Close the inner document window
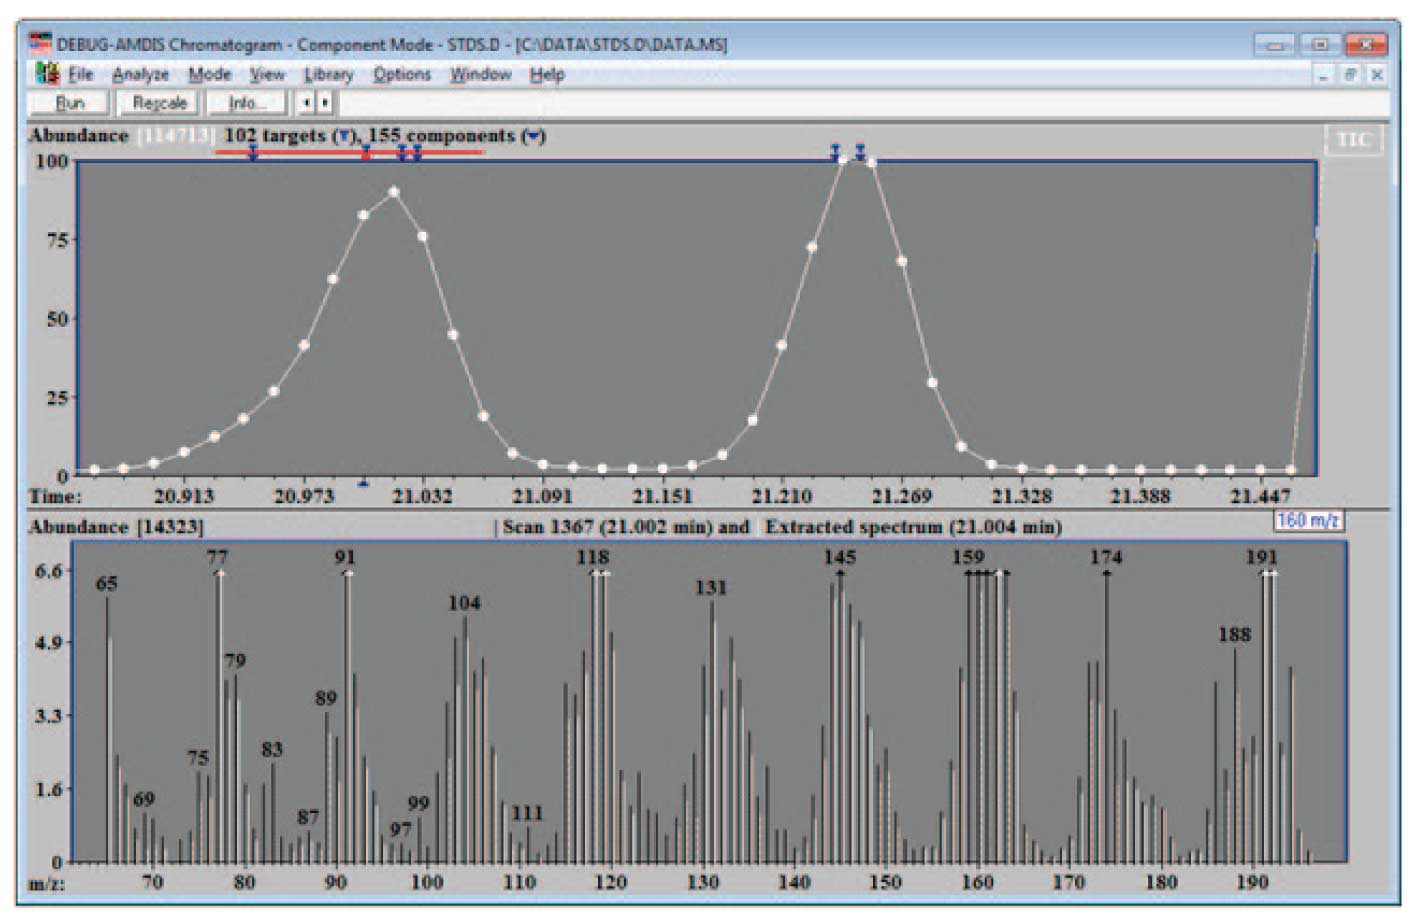Screen dimensions: 1417x923 tap(1376, 75)
